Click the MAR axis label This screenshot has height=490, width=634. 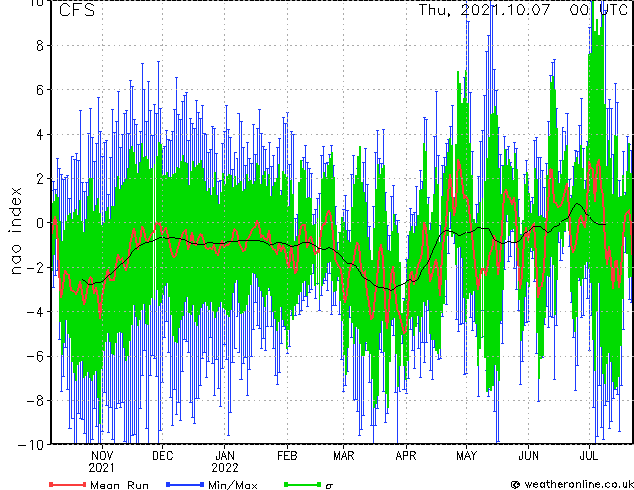(x=344, y=456)
